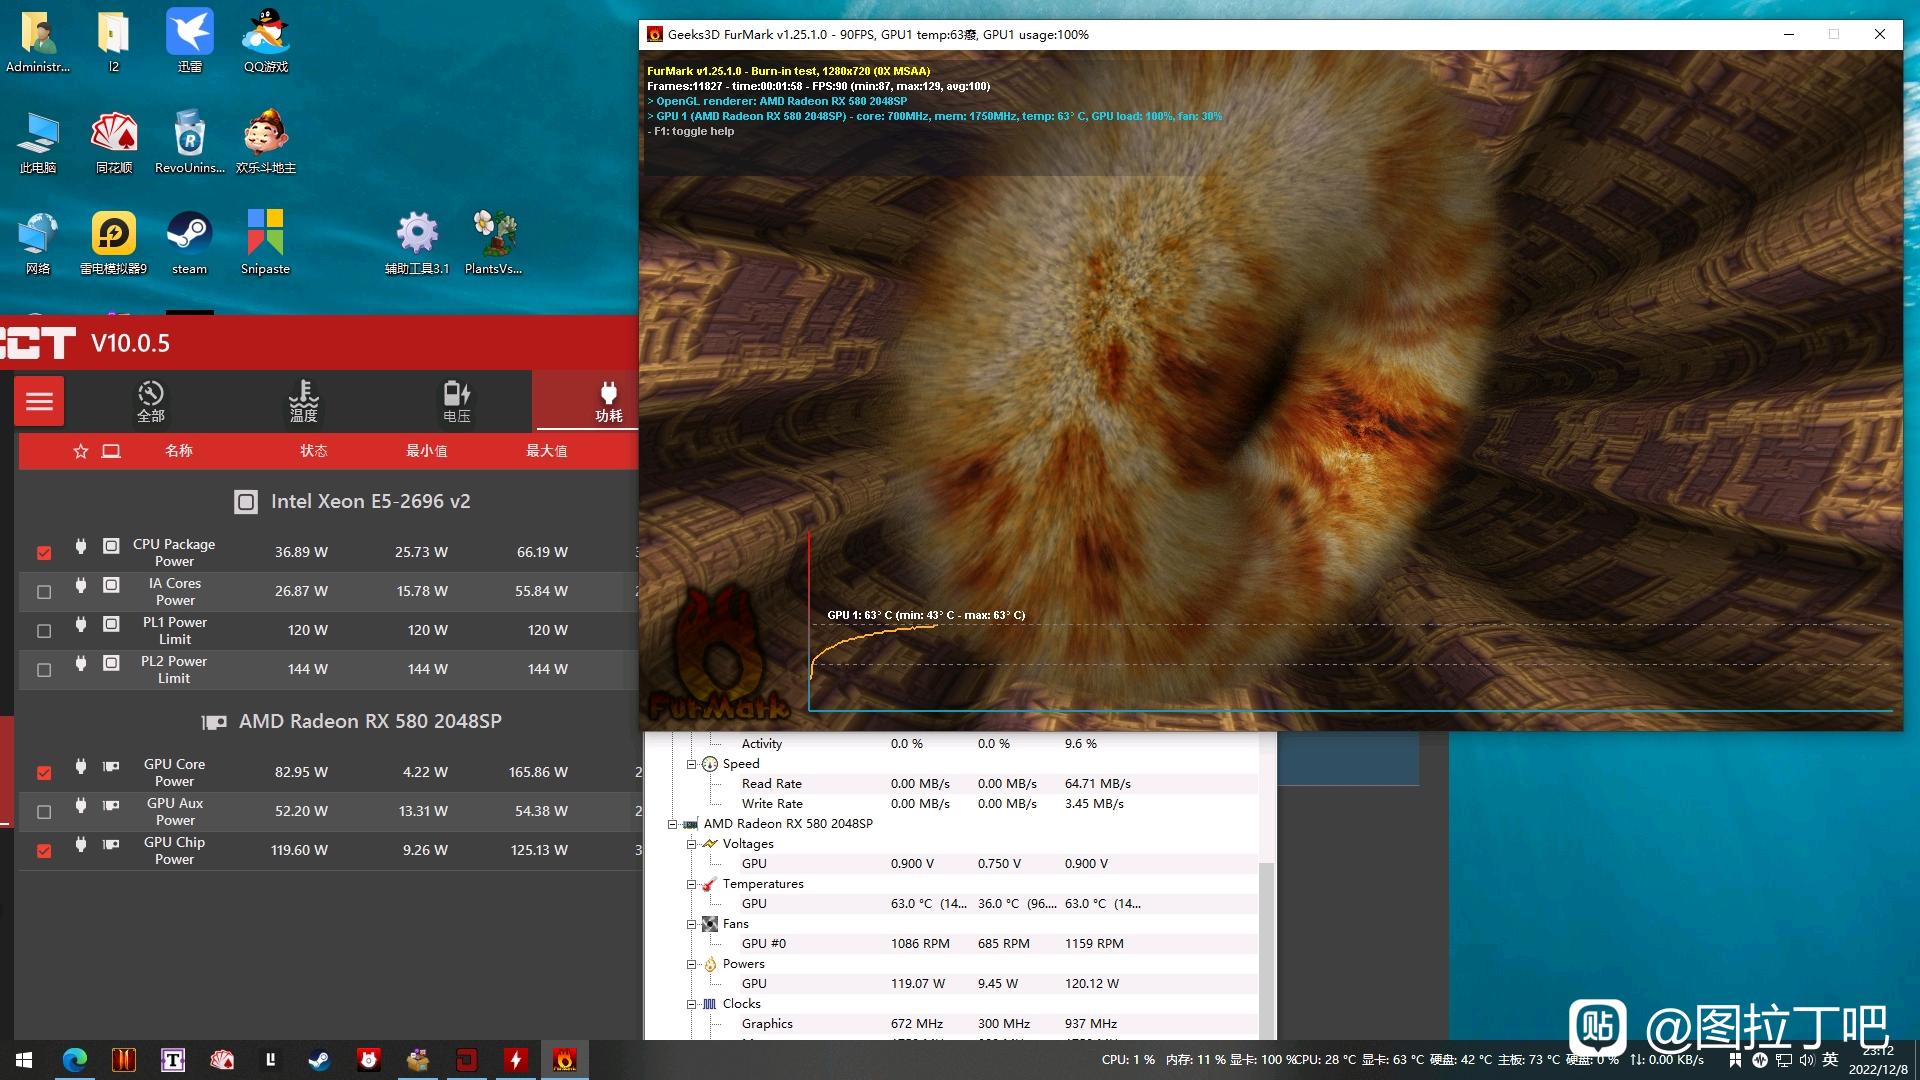Click the Typora T icon in taskbar

pos(172,1060)
